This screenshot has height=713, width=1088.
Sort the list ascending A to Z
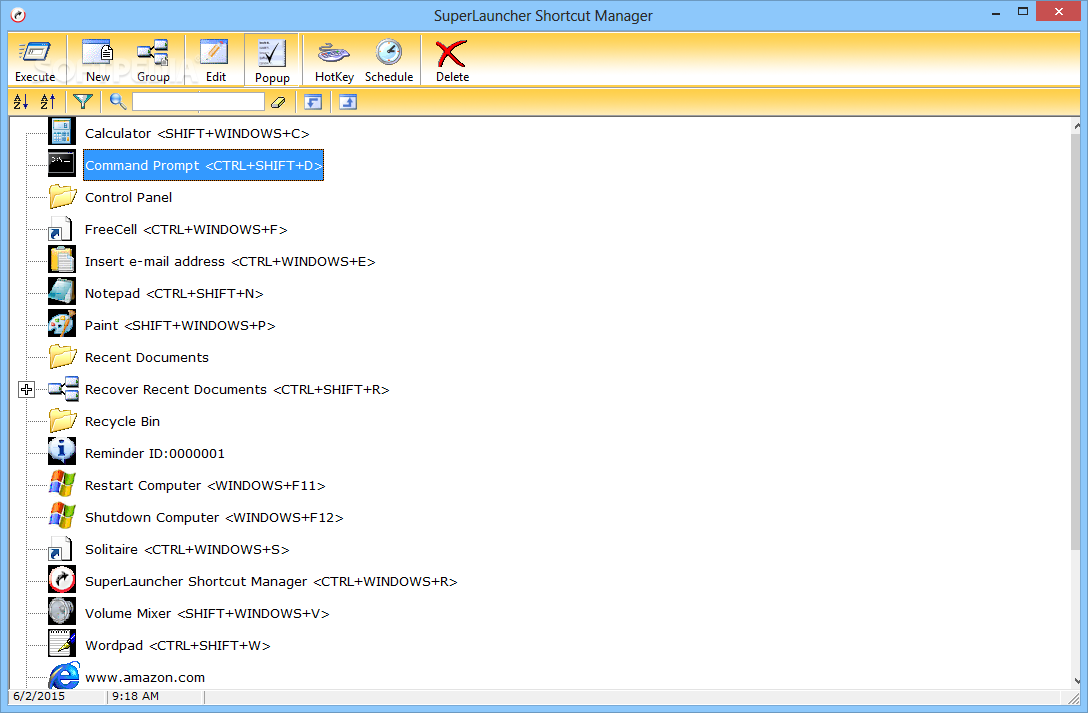click(21, 102)
